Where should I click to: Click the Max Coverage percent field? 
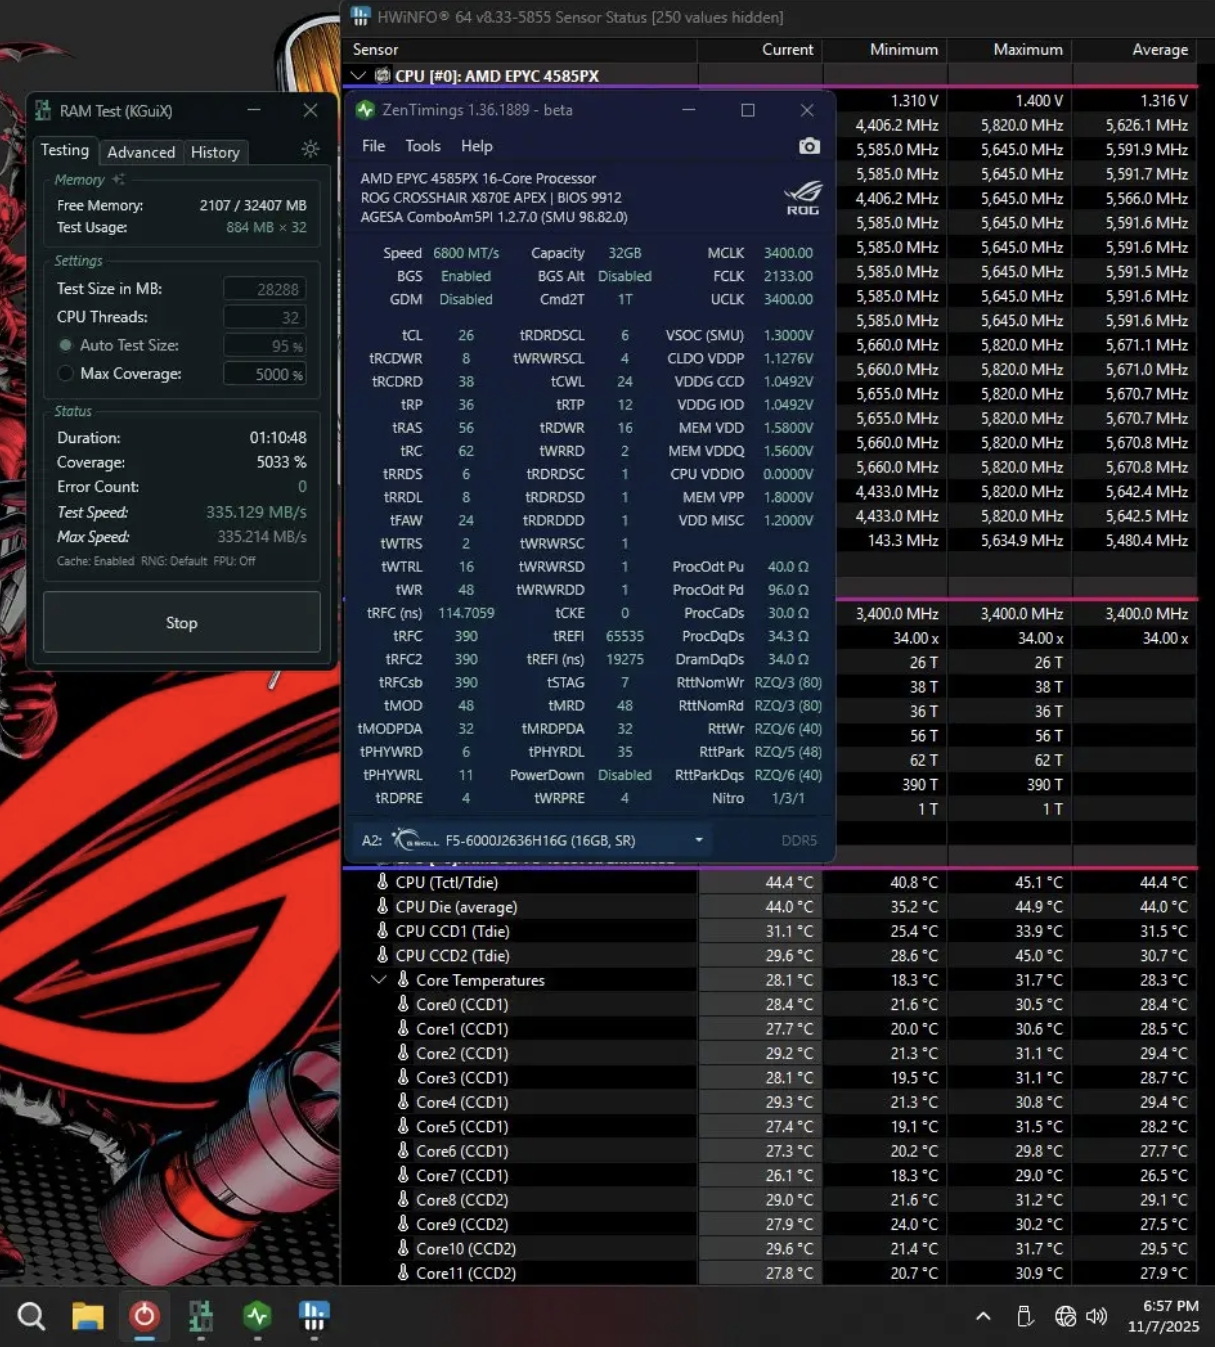tap(264, 374)
